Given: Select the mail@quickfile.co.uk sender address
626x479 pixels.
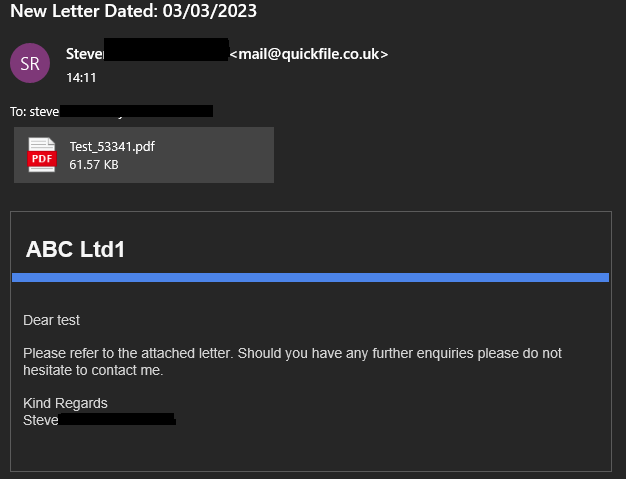Looking at the screenshot, I should [x=309, y=54].
